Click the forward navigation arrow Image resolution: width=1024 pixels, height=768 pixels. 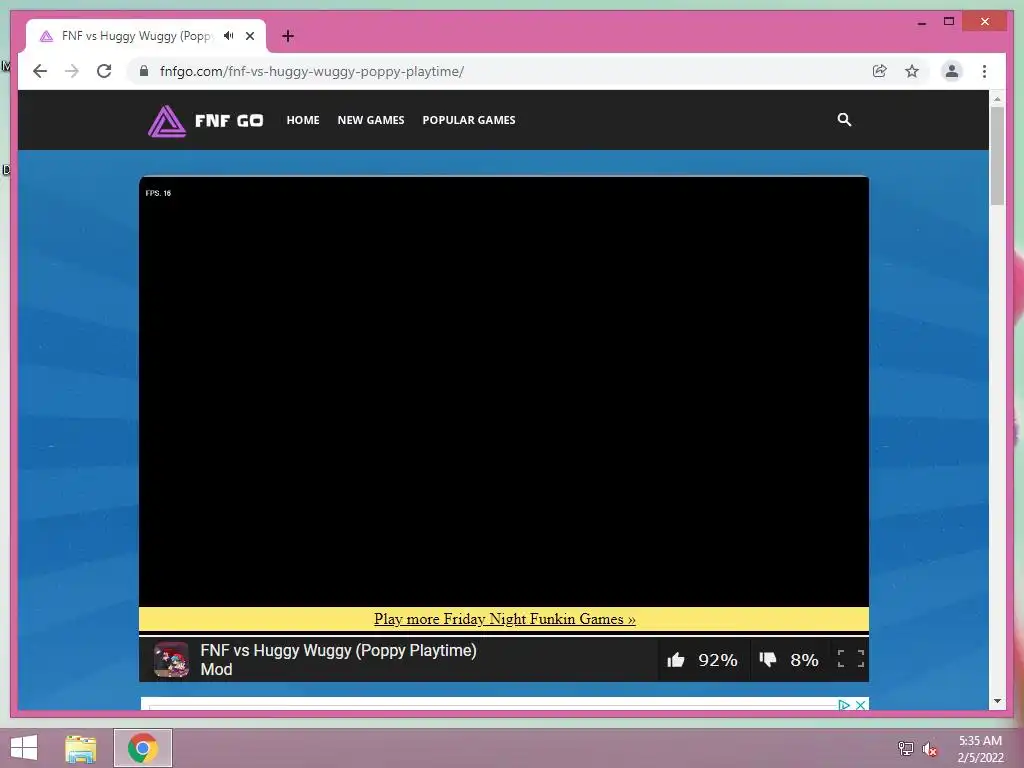coord(72,71)
